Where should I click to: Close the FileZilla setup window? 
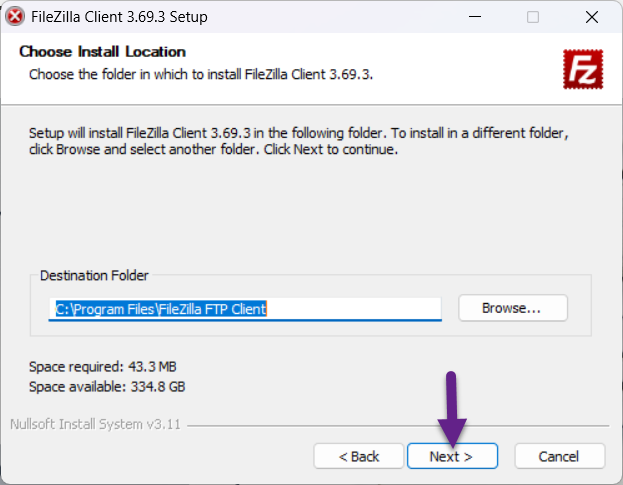pos(592,17)
